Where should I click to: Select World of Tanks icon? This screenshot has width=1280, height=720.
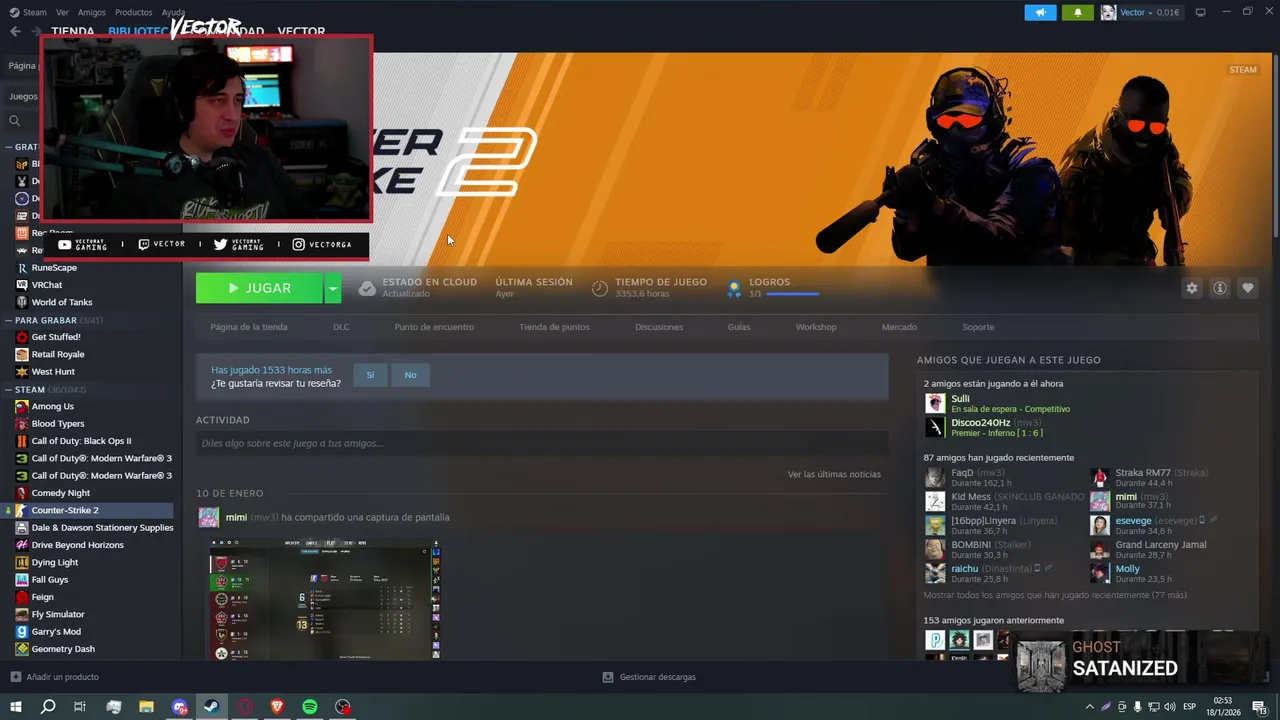[x=22, y=302]
